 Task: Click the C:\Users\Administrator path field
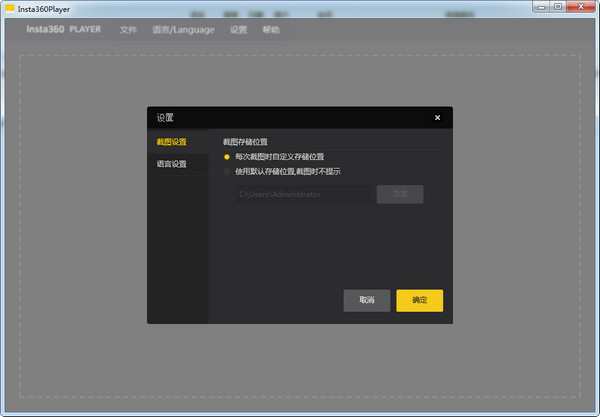(303, 195)
